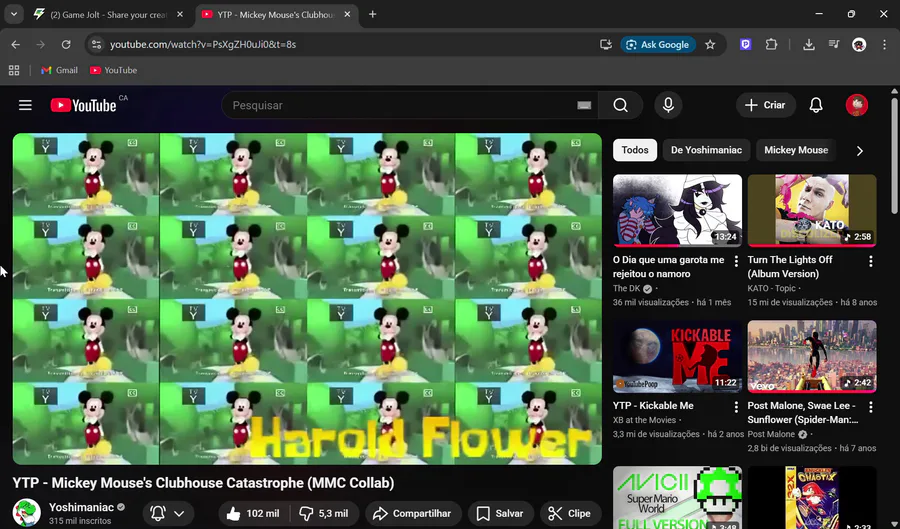Open the Sunflower Spider-Man video thumbnail
Viewport: 900px width, 529px height.
pyautogui.click(x=812, y=356)
